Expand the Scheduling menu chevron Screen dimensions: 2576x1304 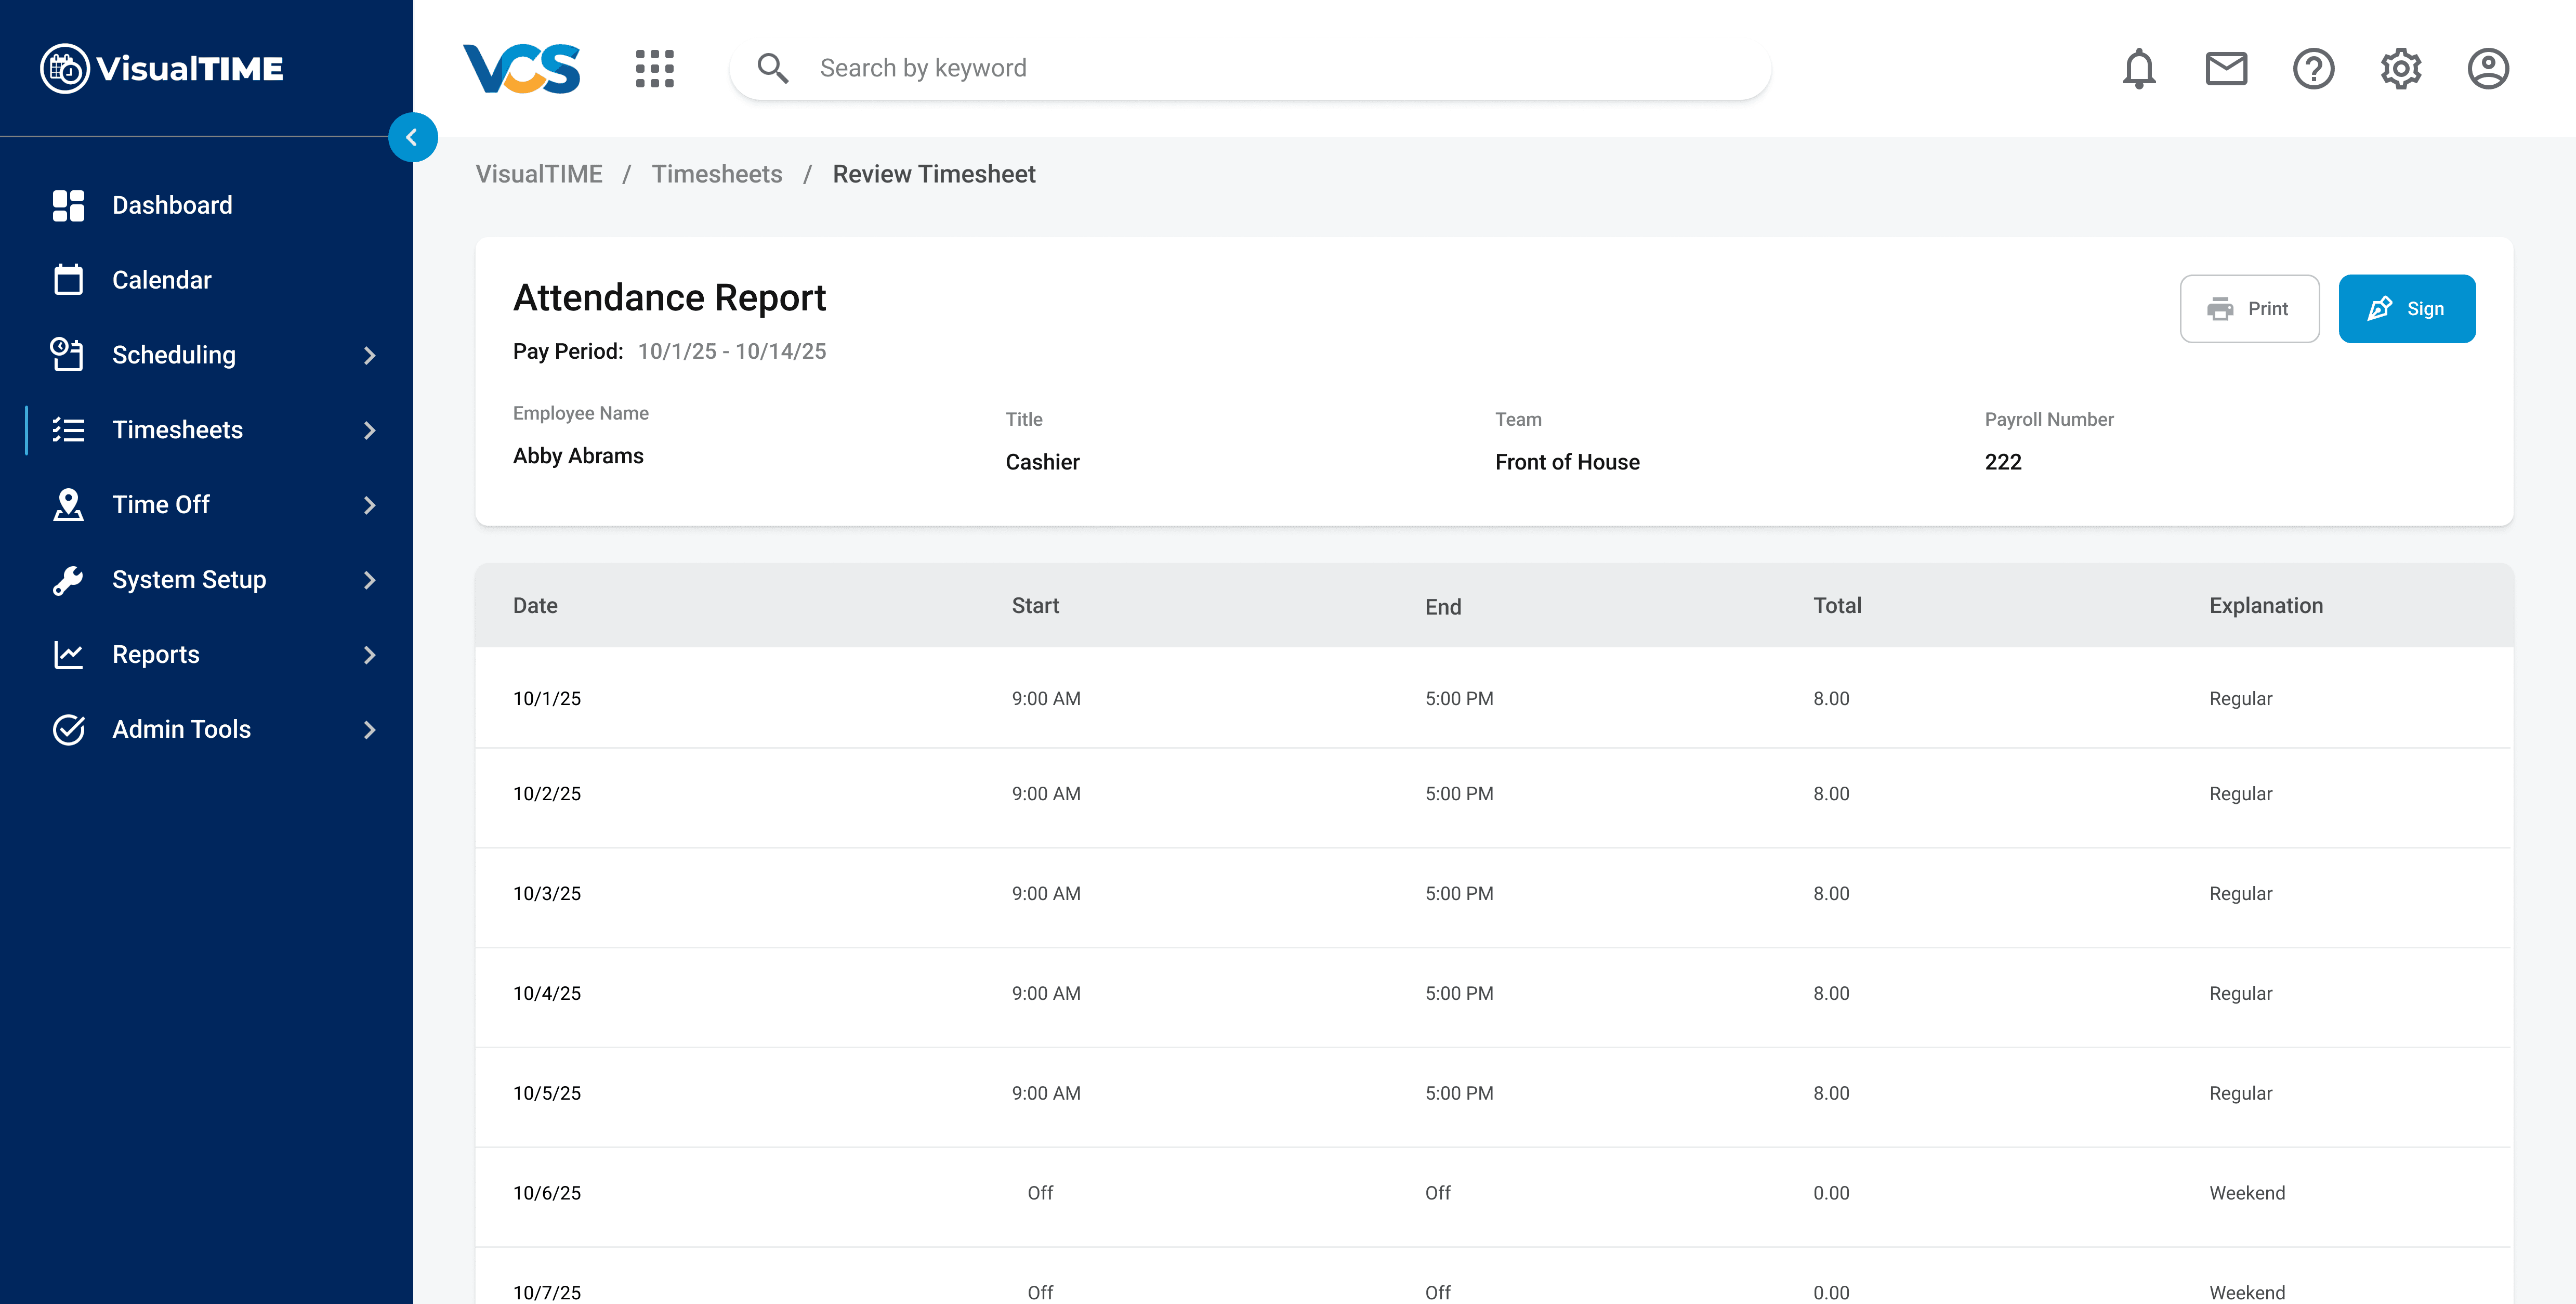(x=370, y=355)
